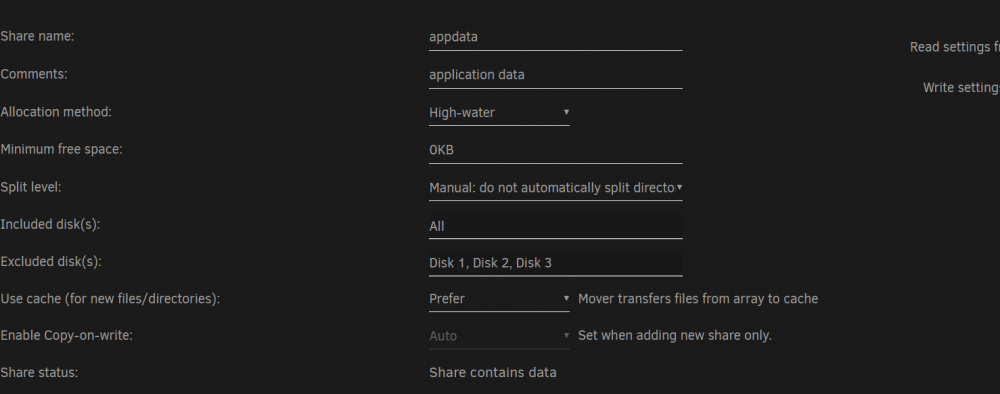Show help for Excluded disk(s) label
This screenshot has height=394, width=1000.
tap(51, 262)
